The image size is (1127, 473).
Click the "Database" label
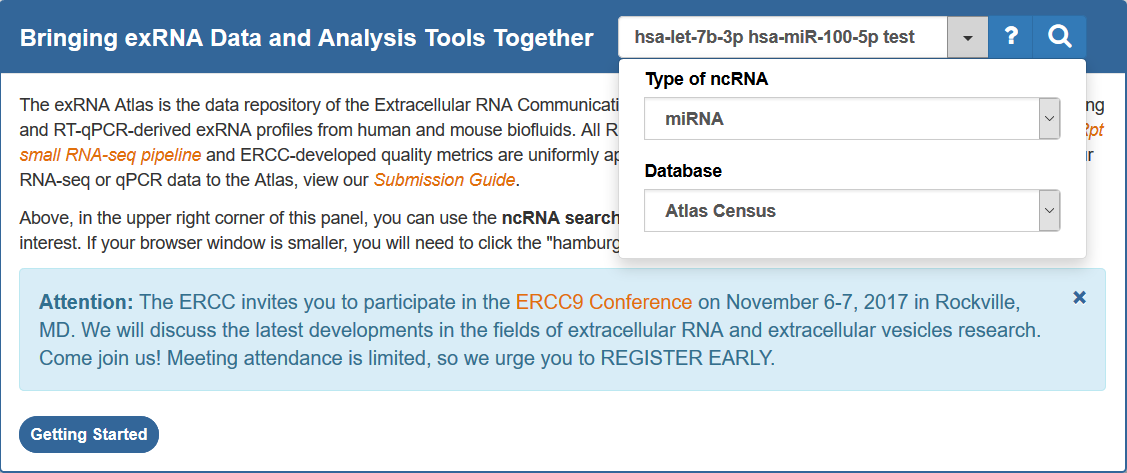point(682,171)
